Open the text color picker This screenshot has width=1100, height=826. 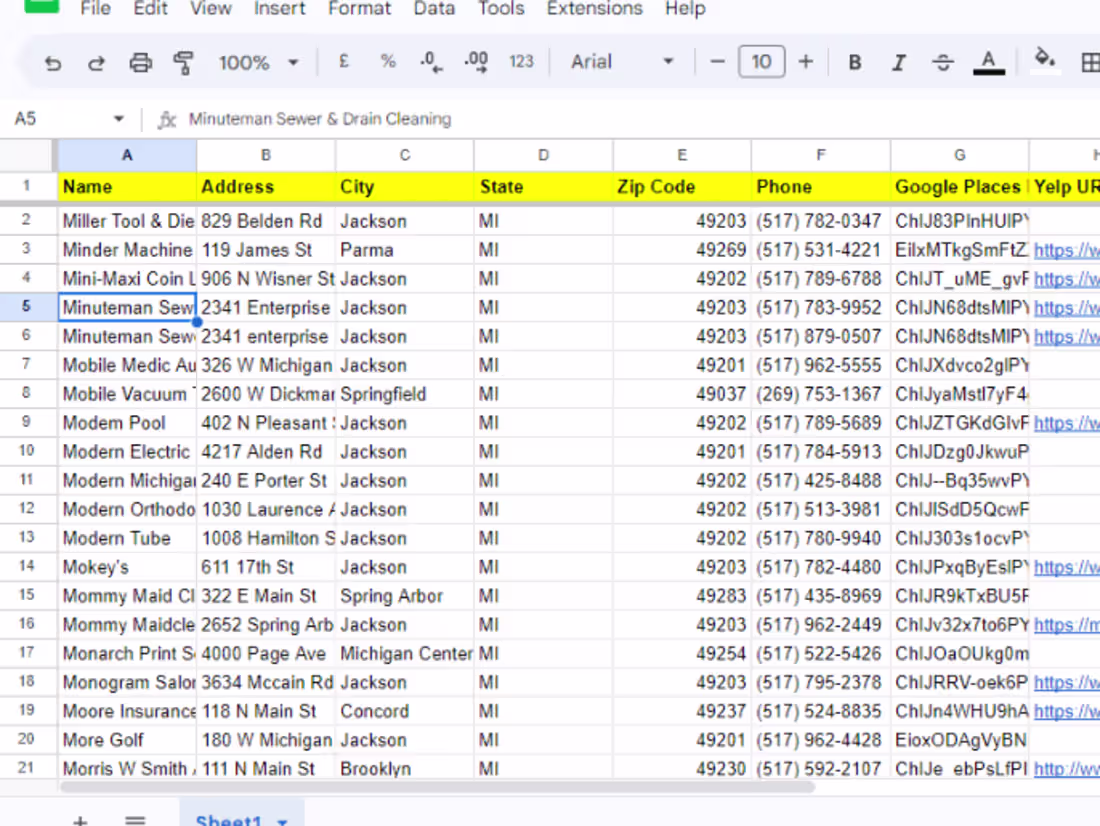[988, 61]
